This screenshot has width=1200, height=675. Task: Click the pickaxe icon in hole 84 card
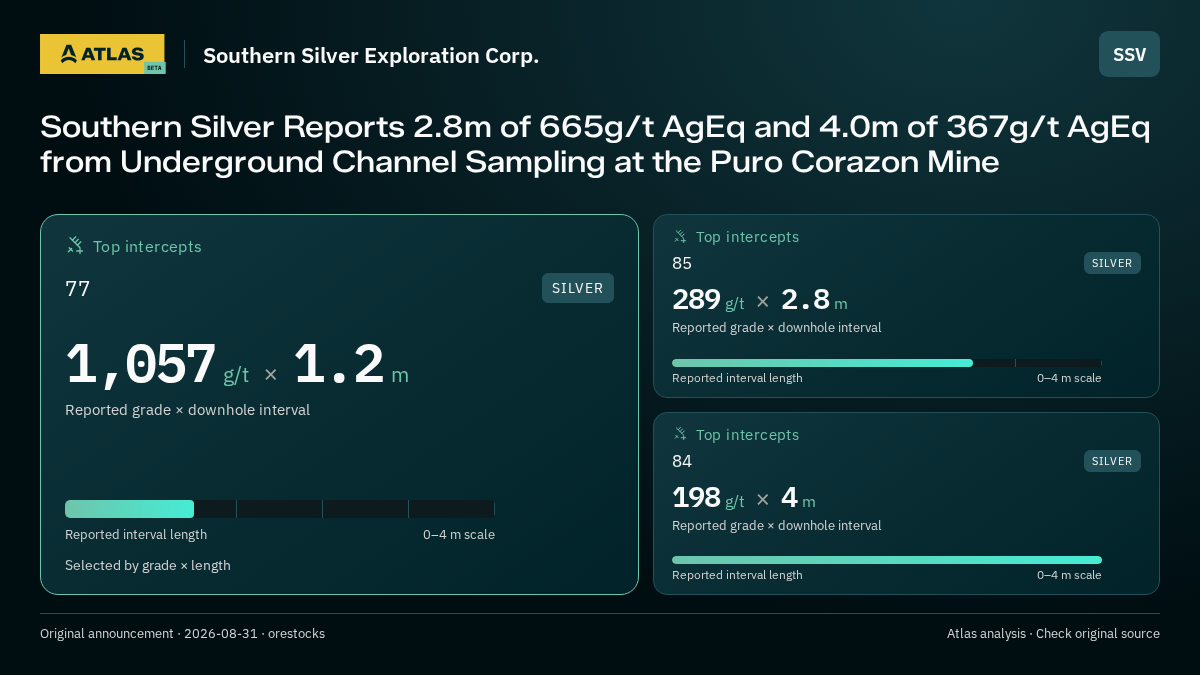click(x=680, y=435)
